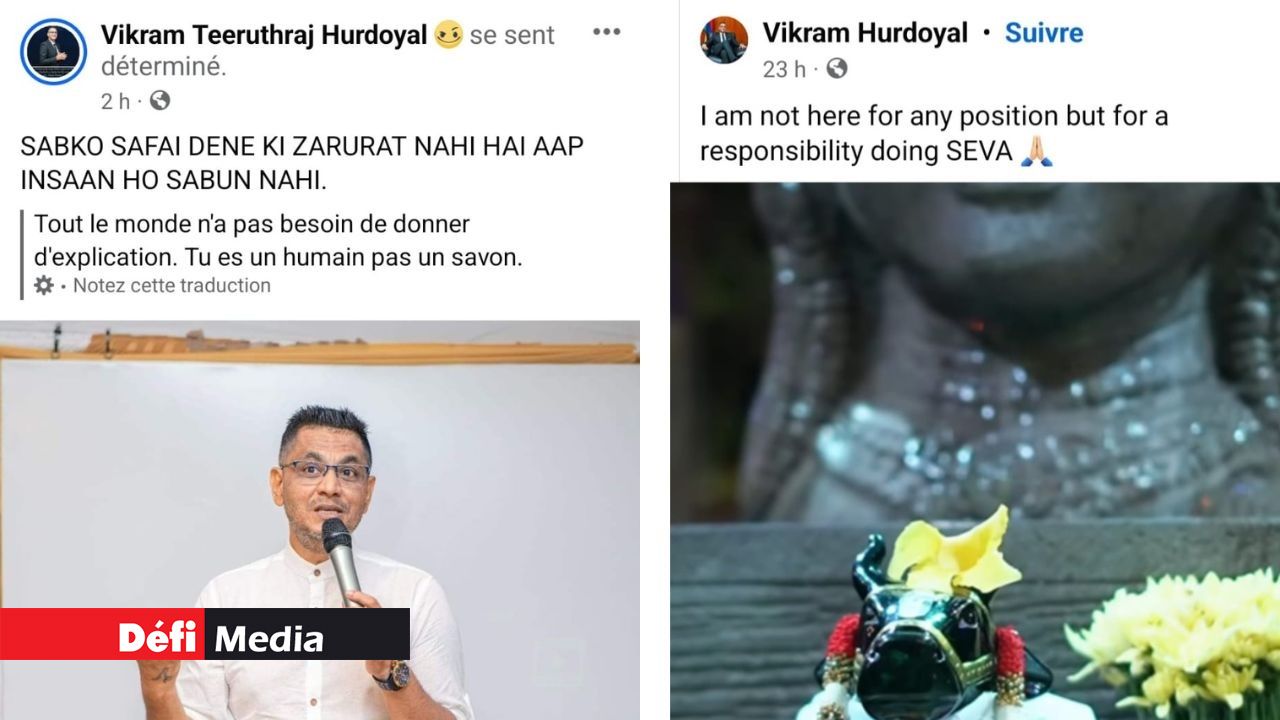Click the 'I am not here' post text
The height and width of the screenshot is (720, 1280).
(934, 134)
